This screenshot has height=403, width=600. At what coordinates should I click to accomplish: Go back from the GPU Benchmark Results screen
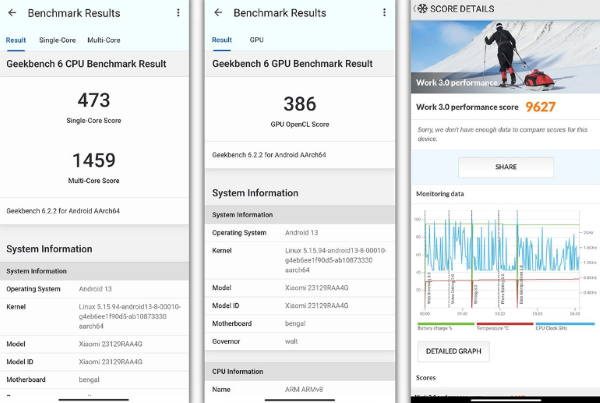point(218,13)
